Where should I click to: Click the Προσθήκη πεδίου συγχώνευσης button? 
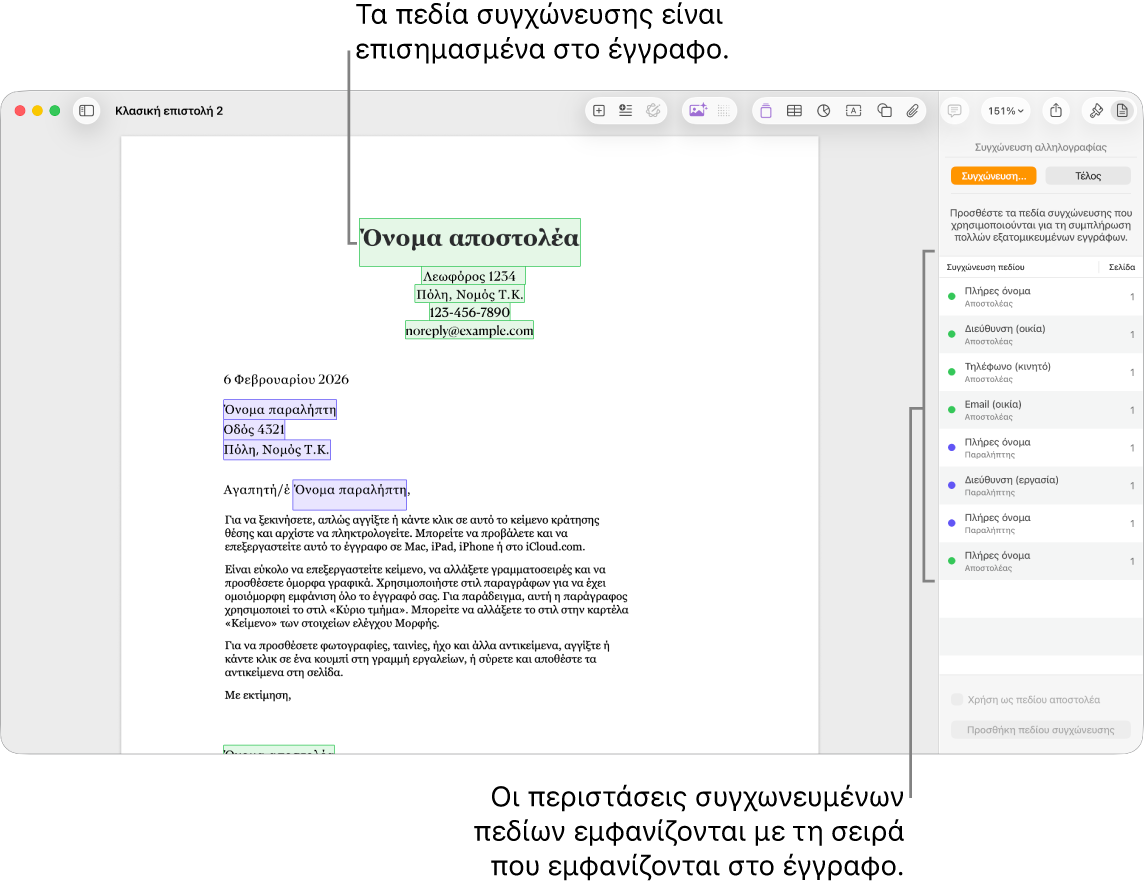click(1040, 730)
